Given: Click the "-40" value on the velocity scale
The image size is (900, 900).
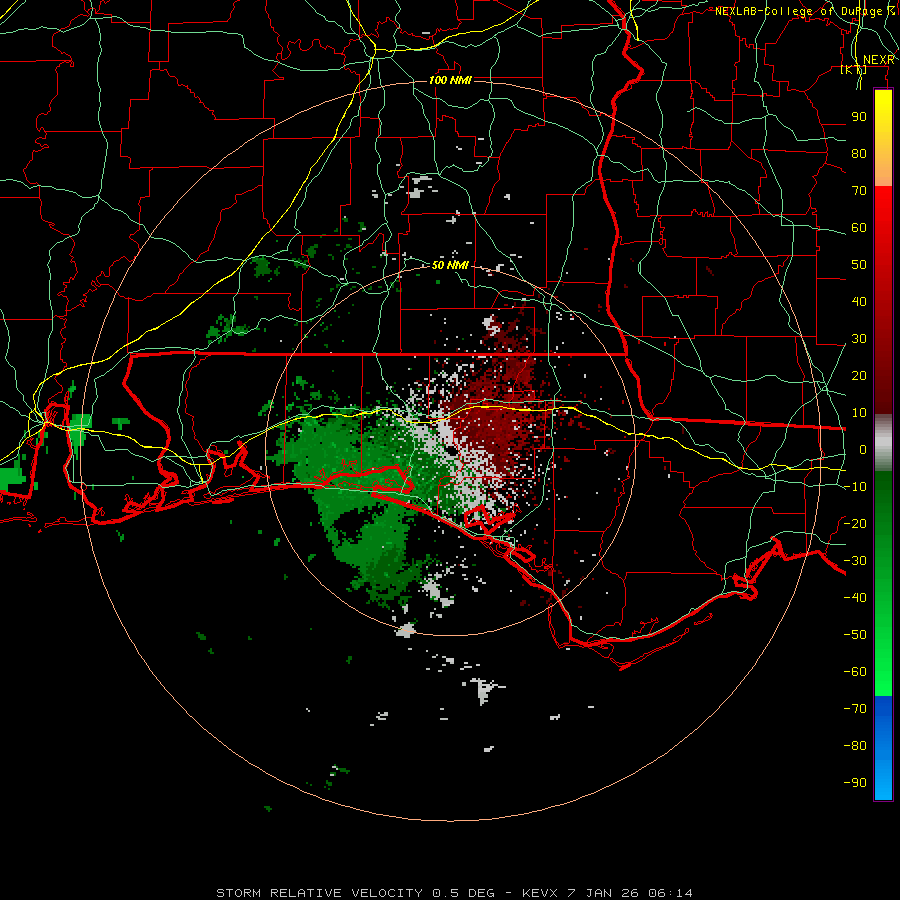Looking at the screenshot, I should [x=855, y=598].
